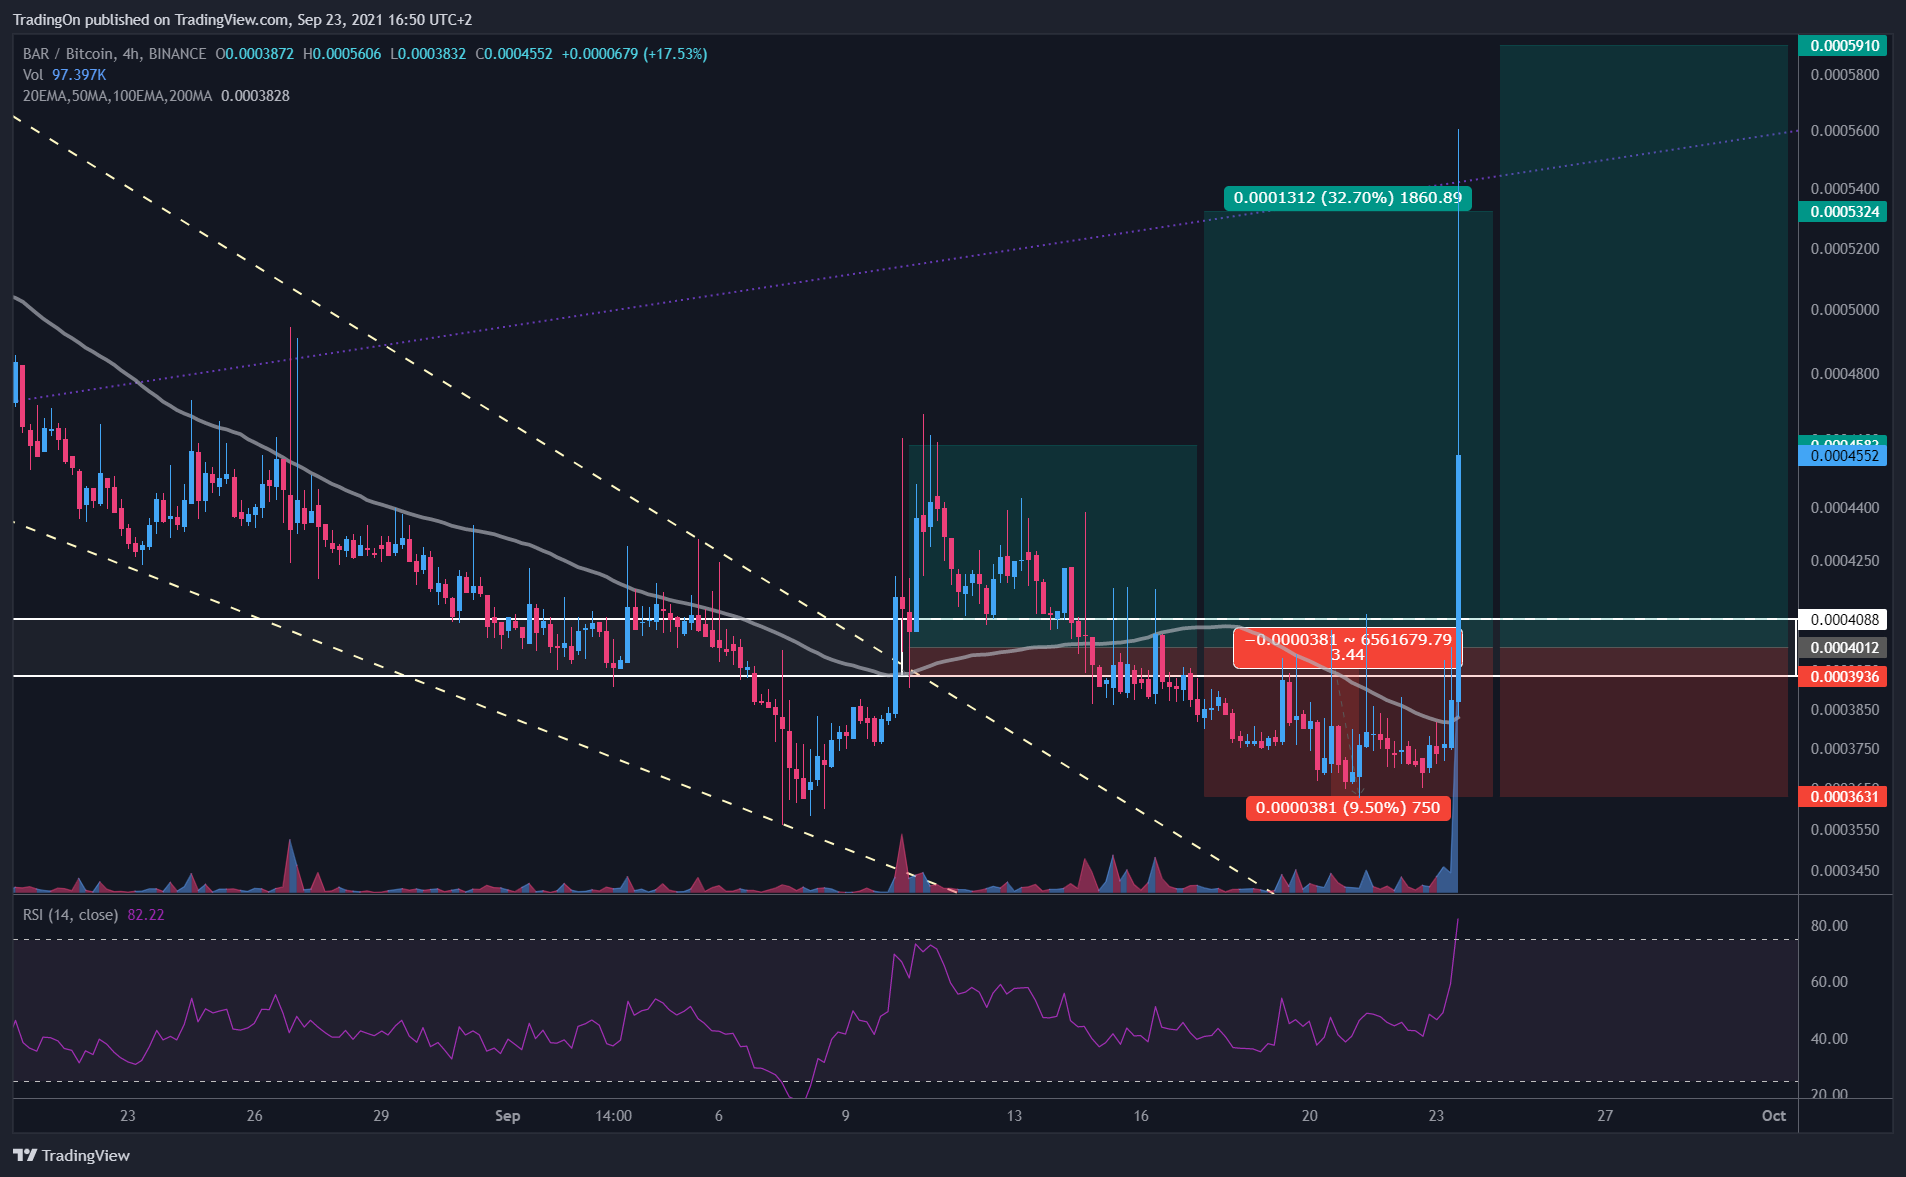
Task: Click the '27' date label on time axis
Action: 1604,1116
